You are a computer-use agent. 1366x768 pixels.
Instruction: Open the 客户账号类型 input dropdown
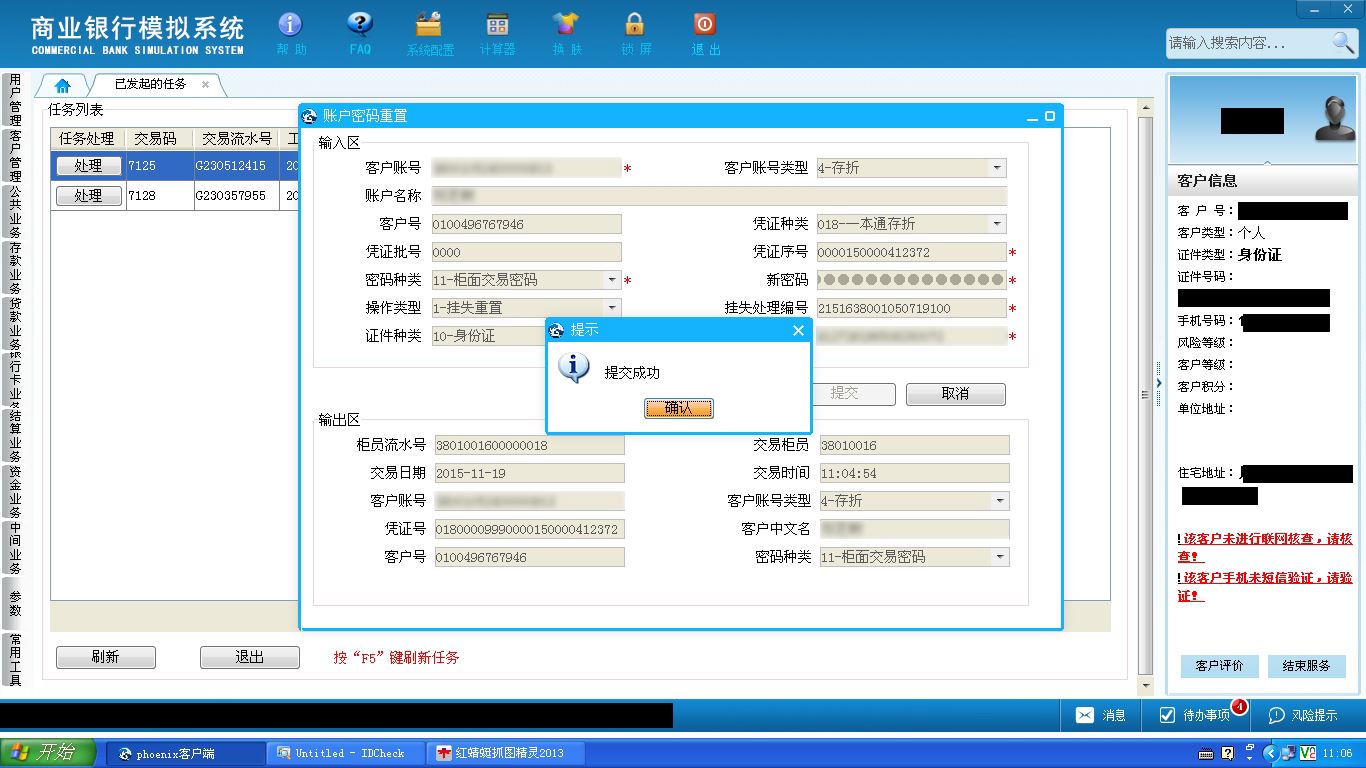[x=996, y=168]
